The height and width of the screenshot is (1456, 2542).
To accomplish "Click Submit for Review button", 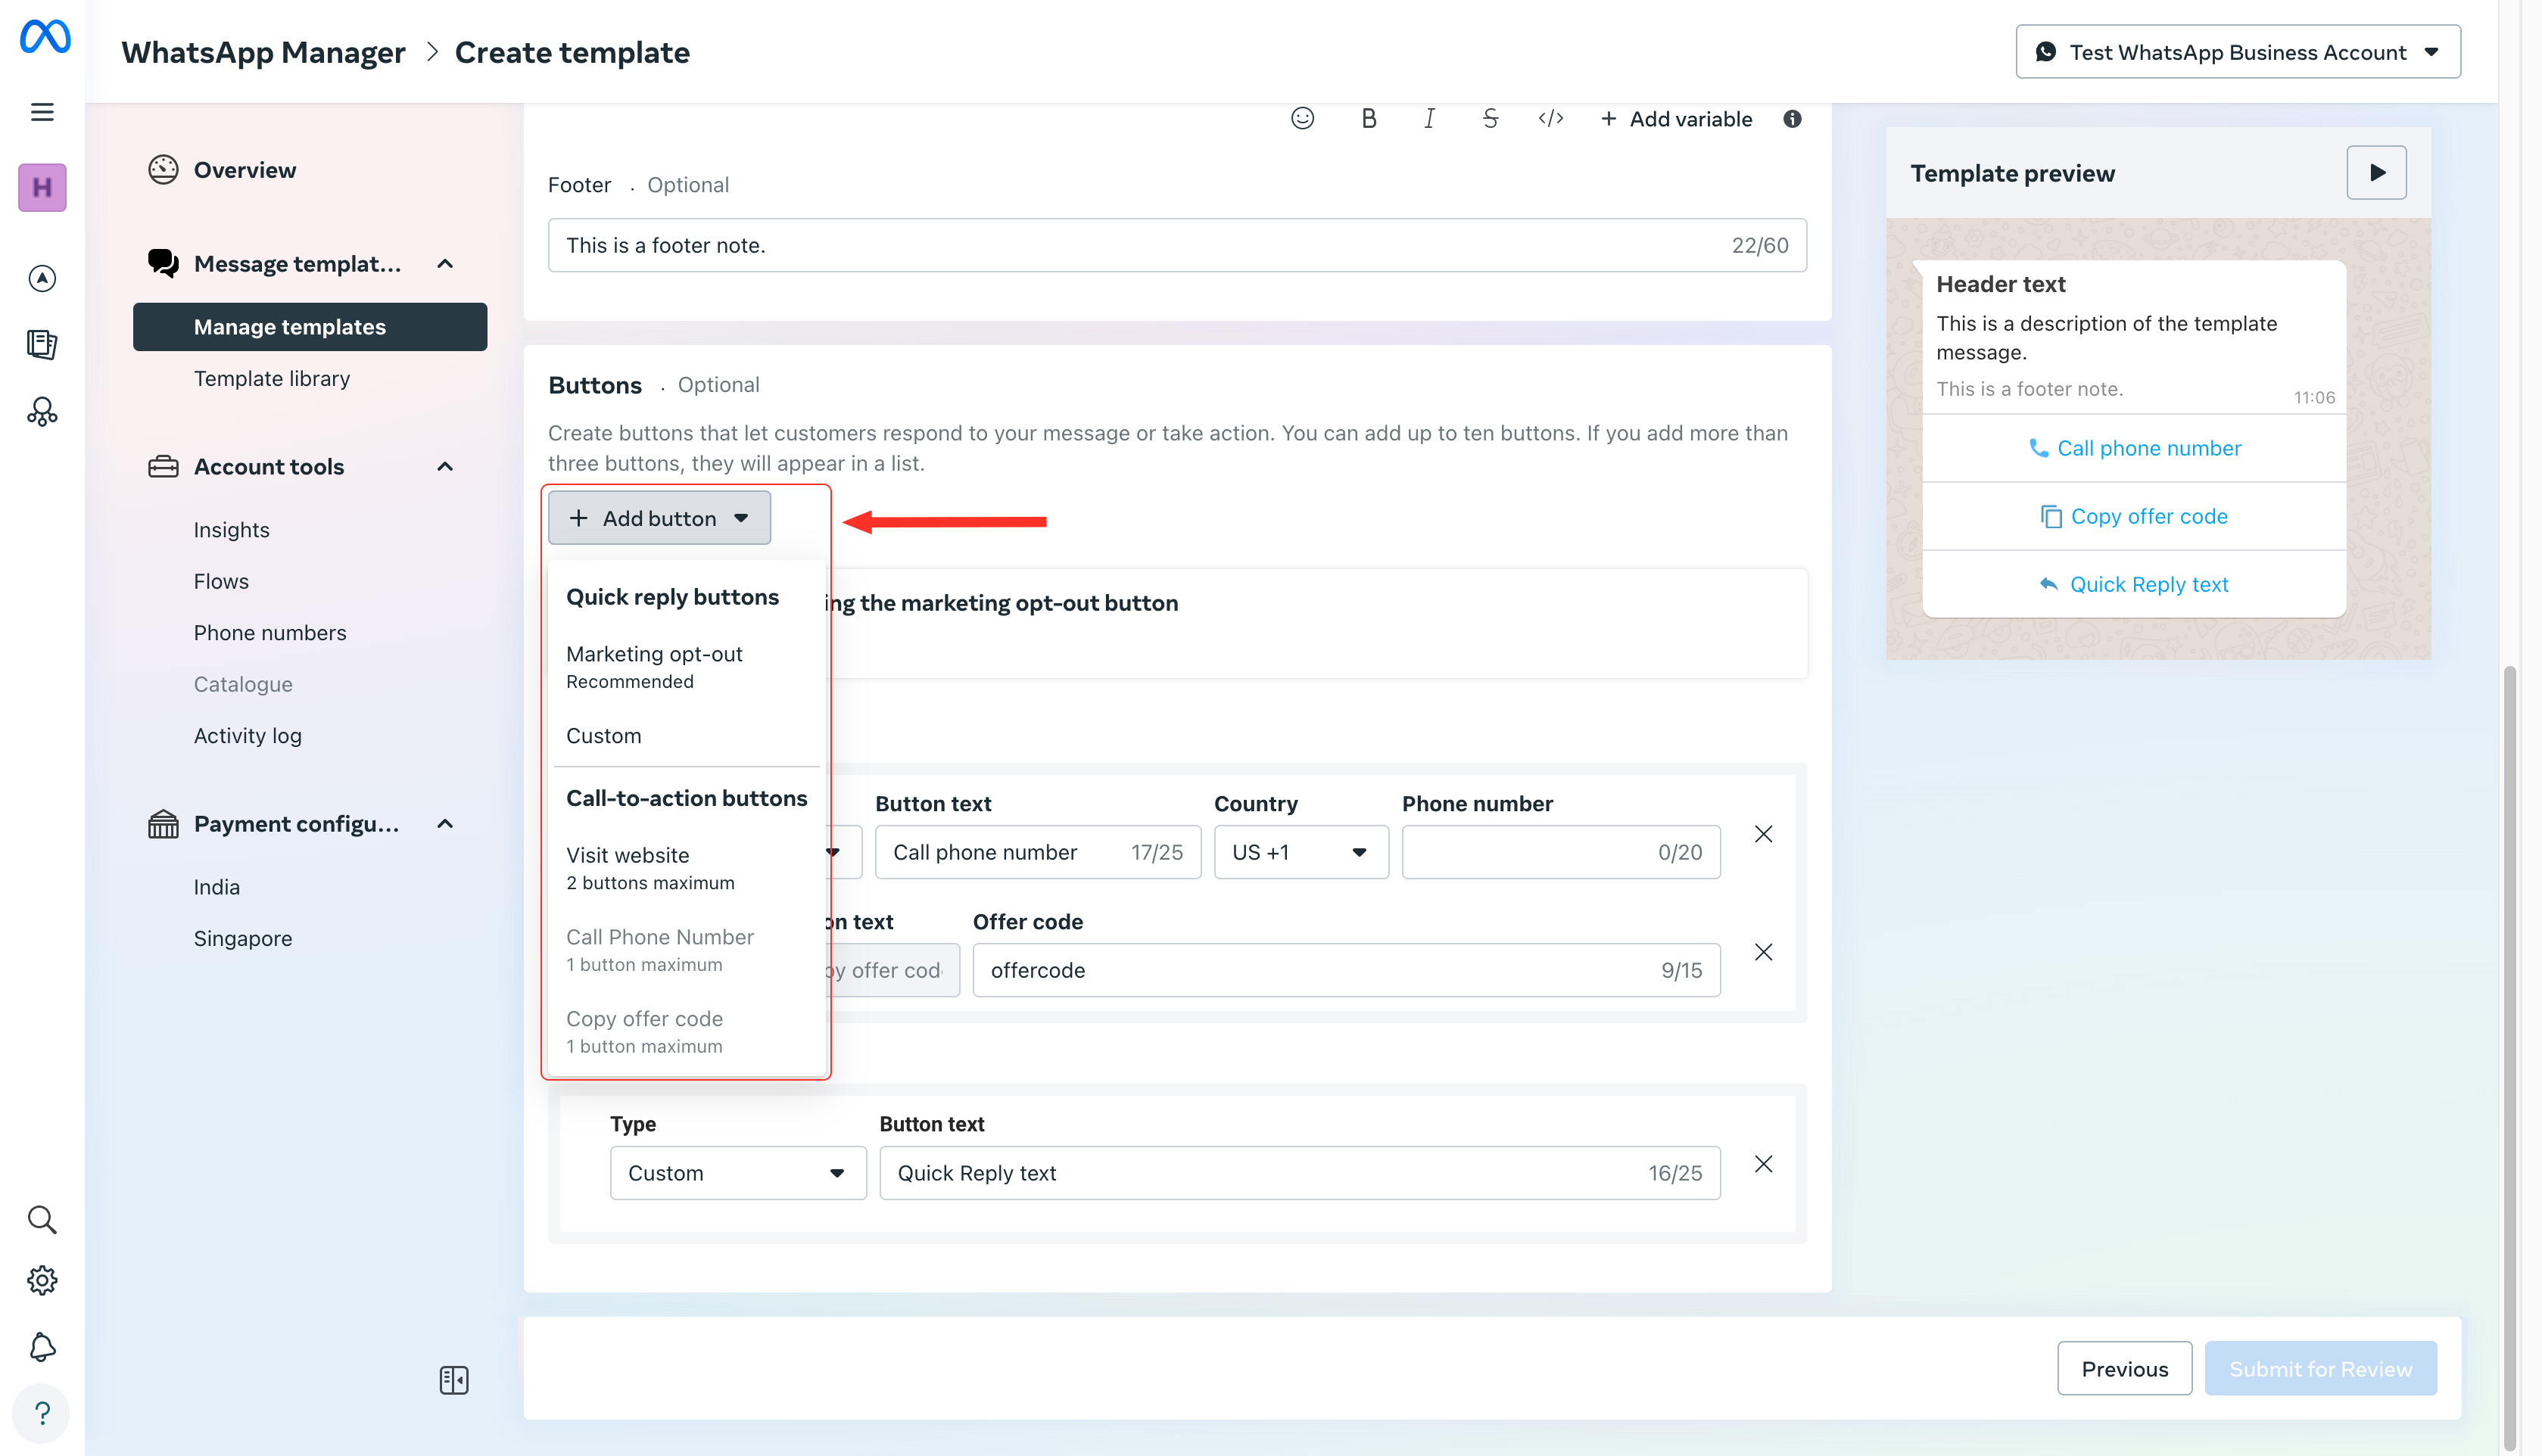I will [x=2320, y=1369].
